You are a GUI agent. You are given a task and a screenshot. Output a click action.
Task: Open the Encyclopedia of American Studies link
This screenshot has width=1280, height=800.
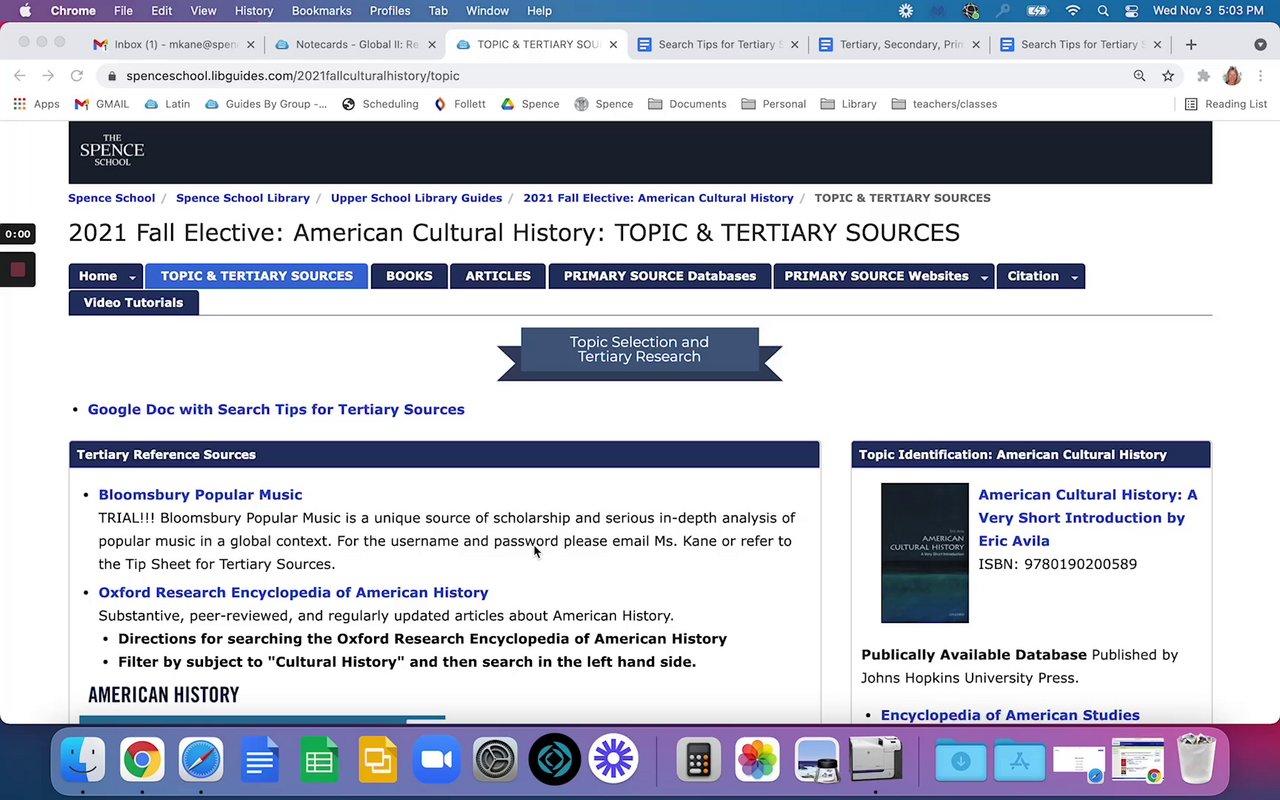pos(1010,715)
